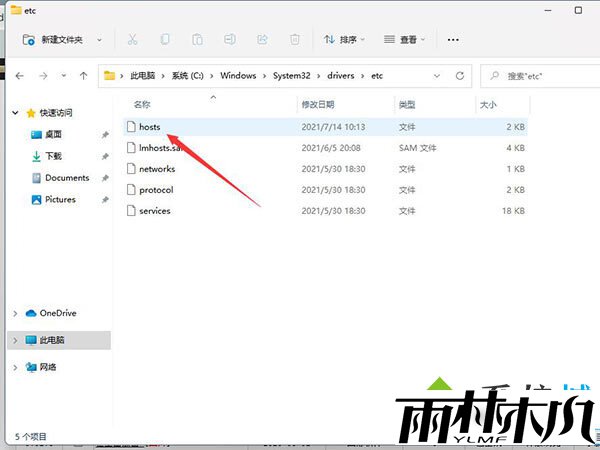Select the lmhosts.sam file

click(162, 148)
